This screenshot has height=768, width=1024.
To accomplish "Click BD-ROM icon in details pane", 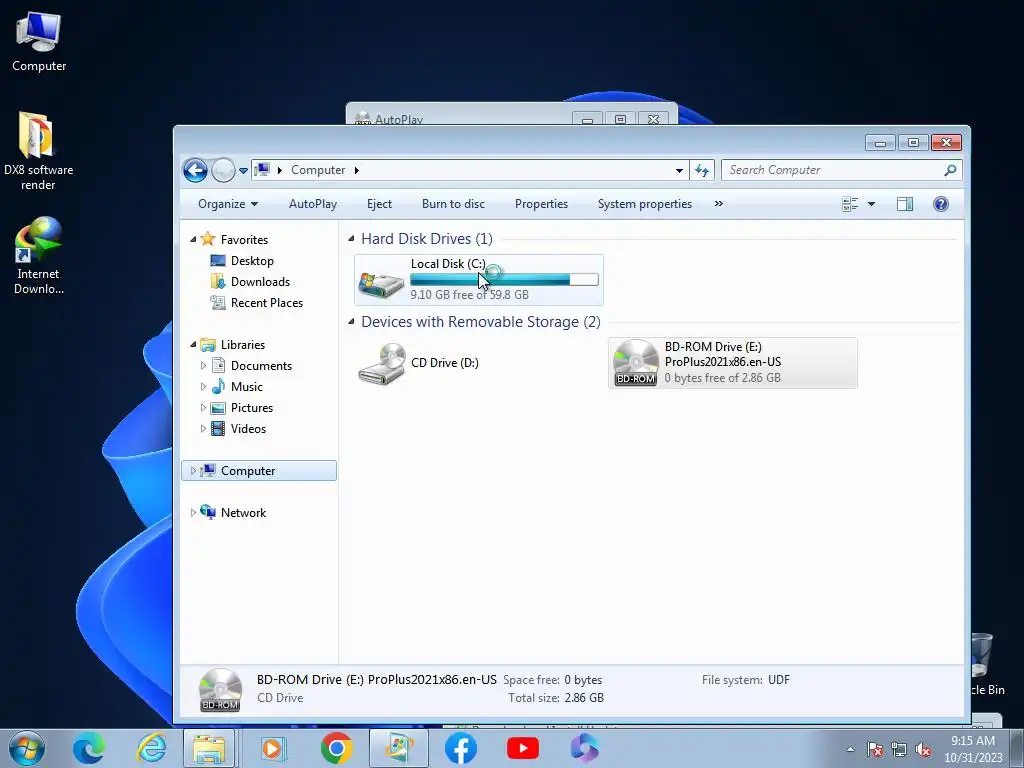I will pyautogui.click(x=220, y=690).
